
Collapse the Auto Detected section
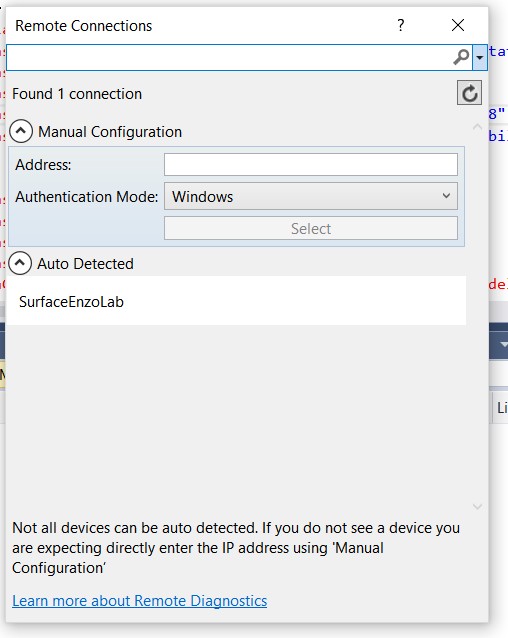(20, 263)
